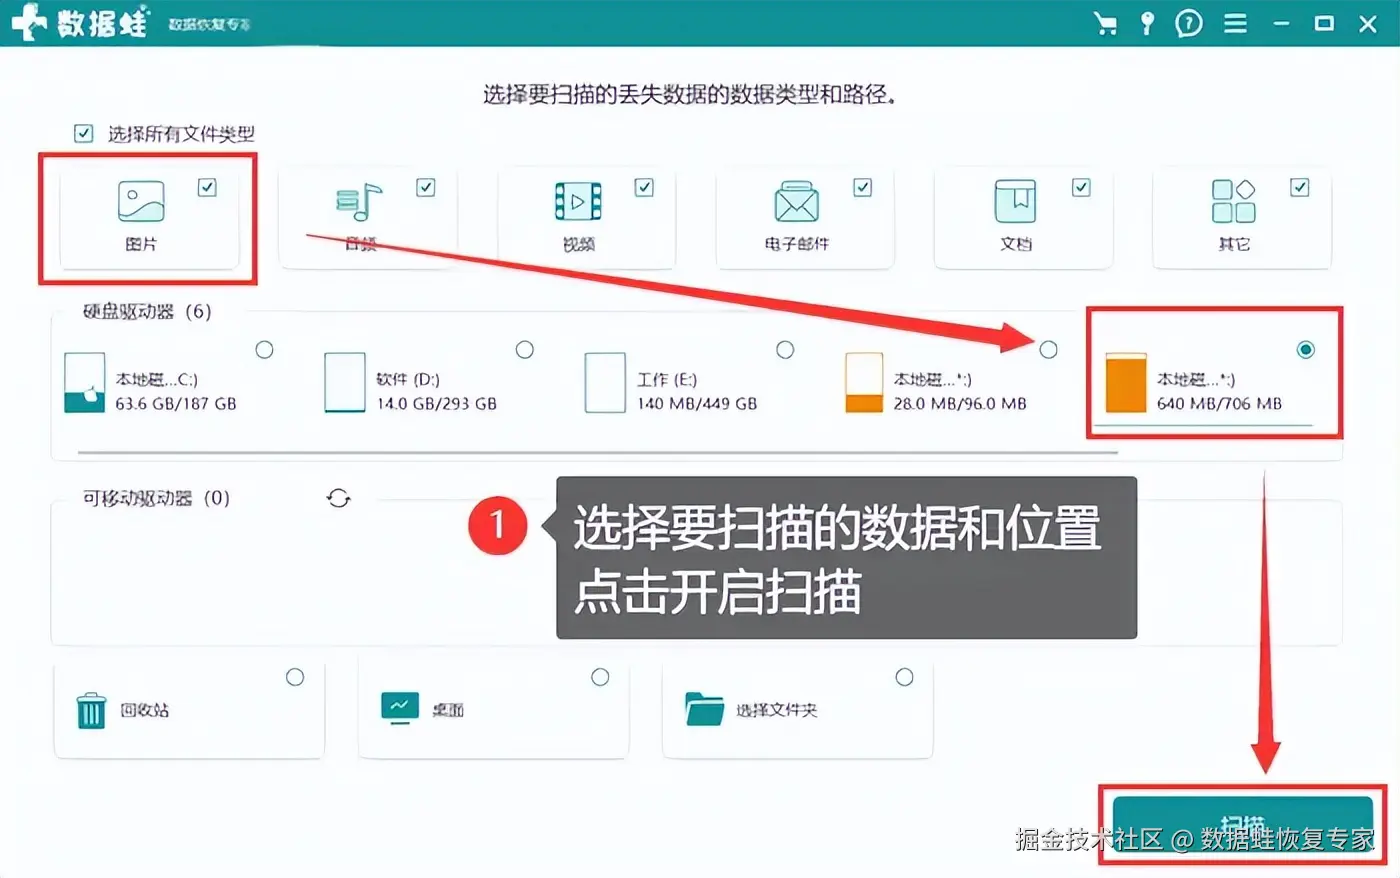1400x878 pixels.
Task: Select the 工作 (E:) radio button
Action: tap(785, 350)
